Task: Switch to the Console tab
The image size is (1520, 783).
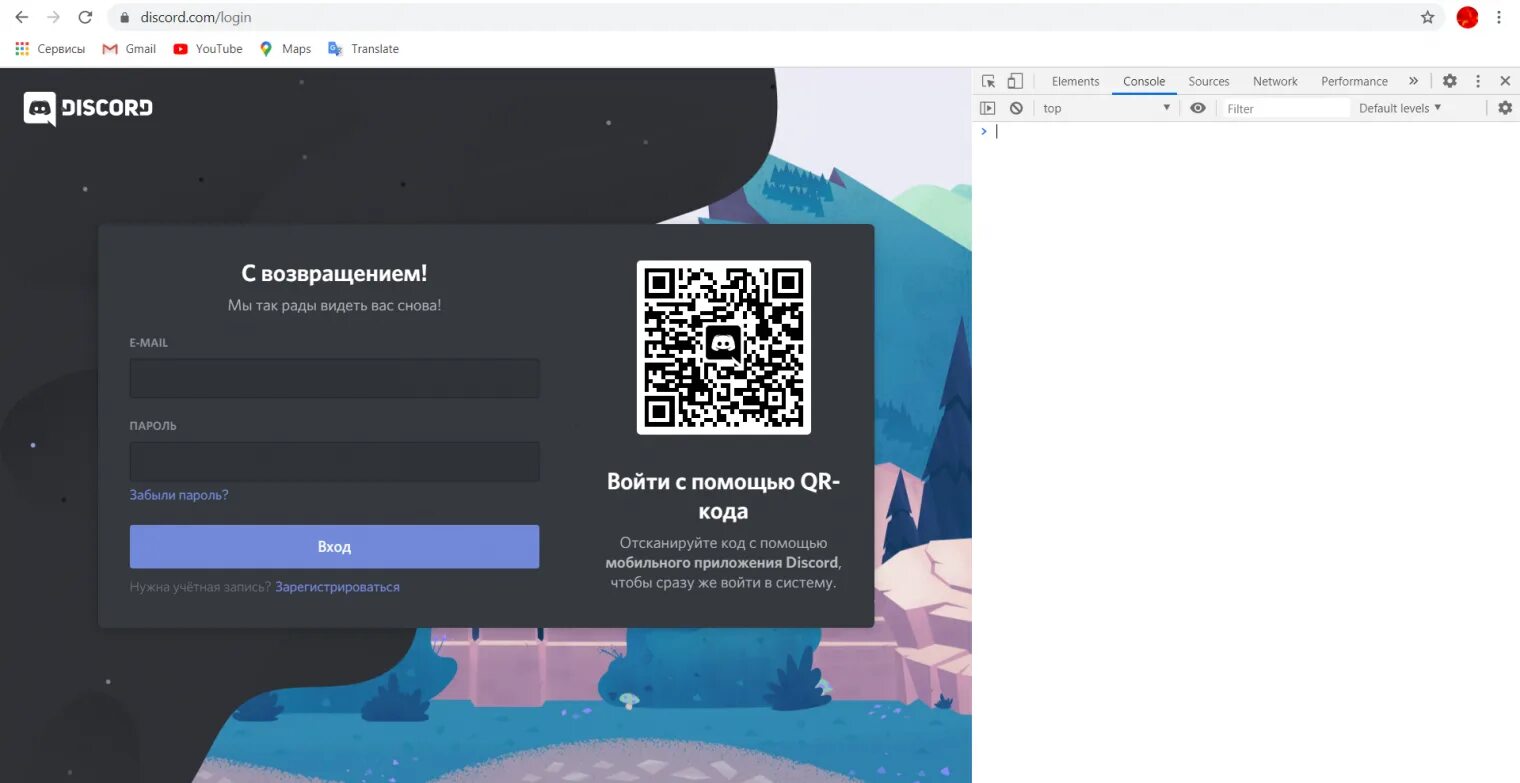Action: [1144, 81]
